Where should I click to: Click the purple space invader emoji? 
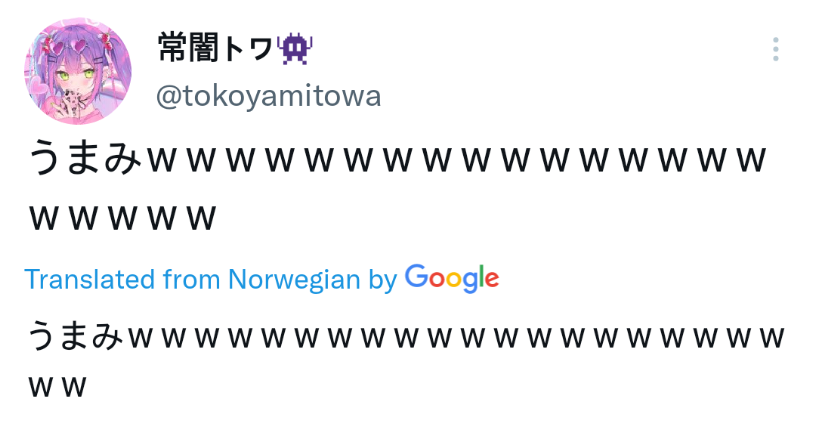click(295, 49)
